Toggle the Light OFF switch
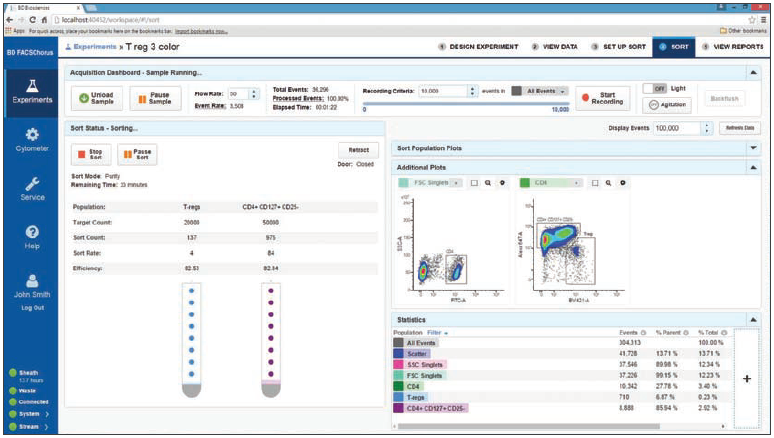This screenshot has height=438, width=774. point(655,88)
